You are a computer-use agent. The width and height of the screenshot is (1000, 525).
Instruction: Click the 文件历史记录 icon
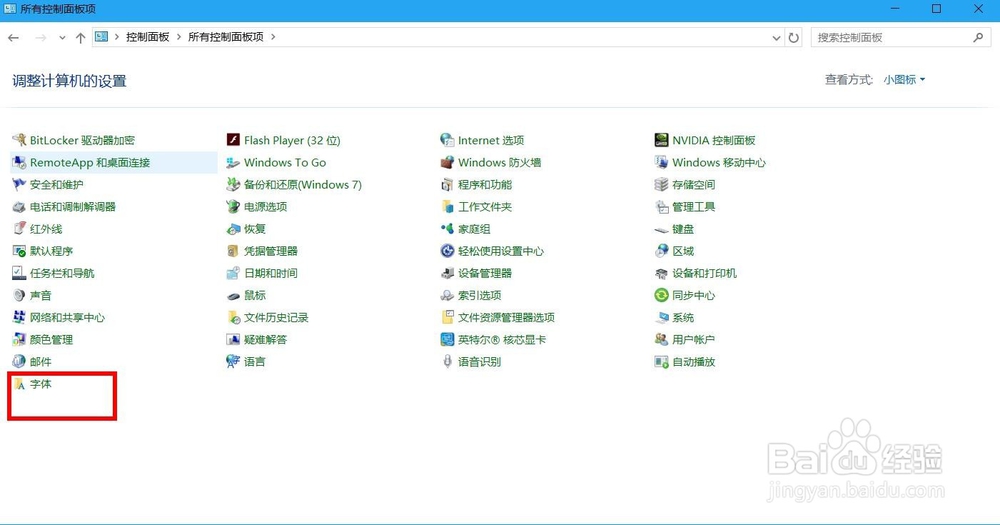click(233, 317)
